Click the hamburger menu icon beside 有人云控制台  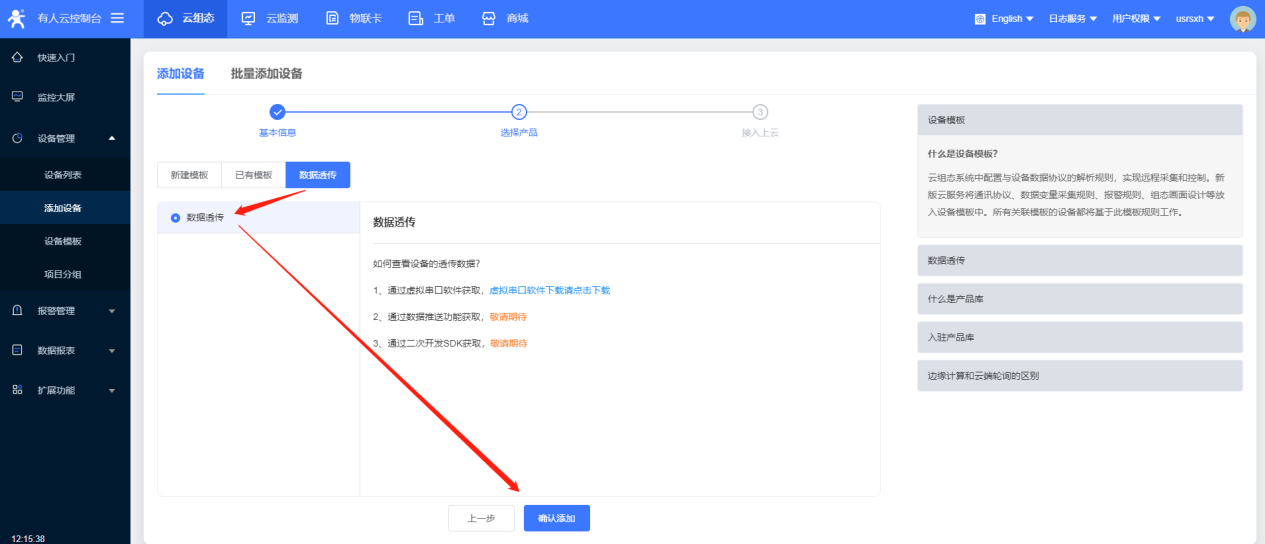point(117,18)
